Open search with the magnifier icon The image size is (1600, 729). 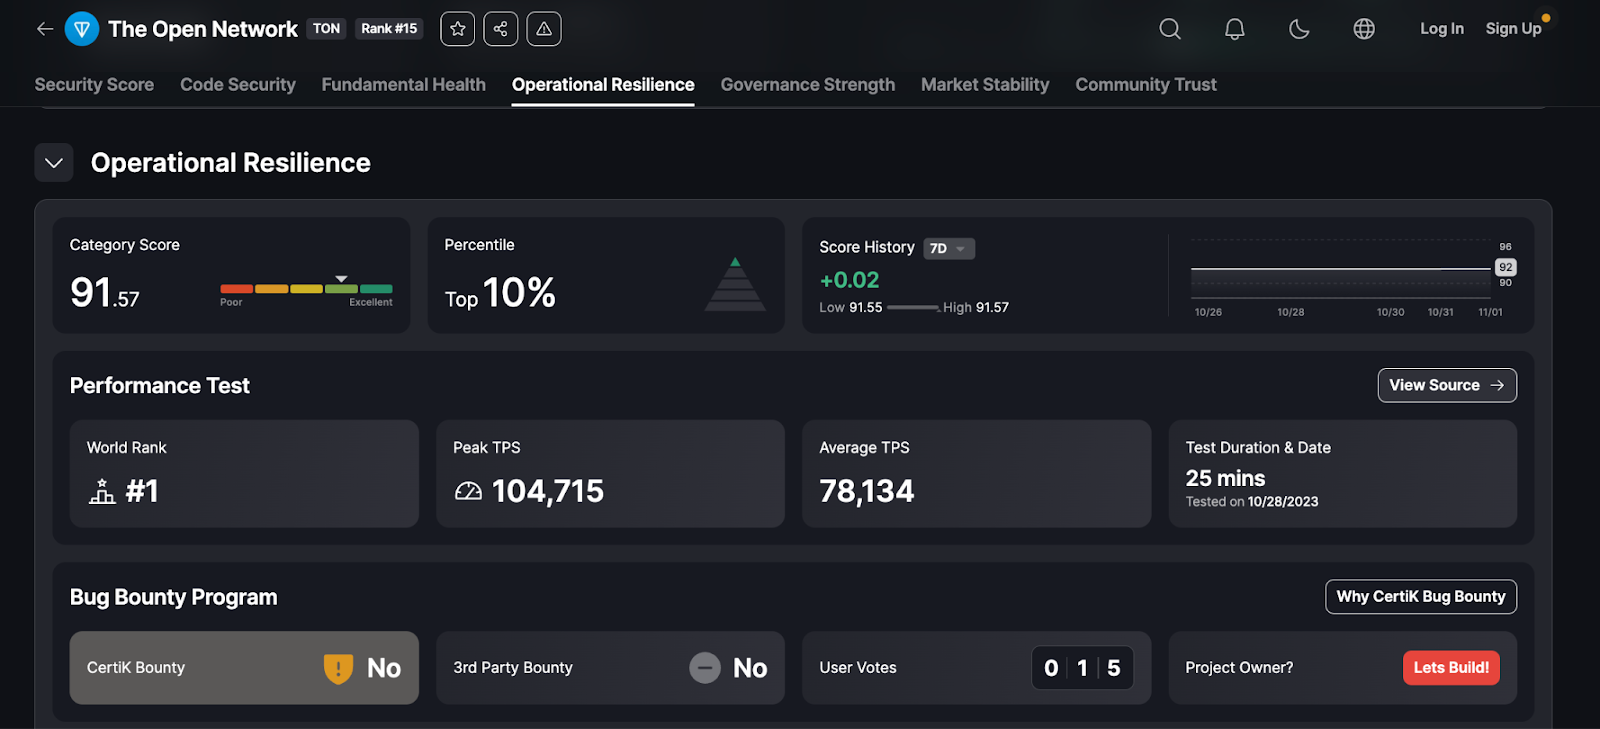click(1170, 29)
